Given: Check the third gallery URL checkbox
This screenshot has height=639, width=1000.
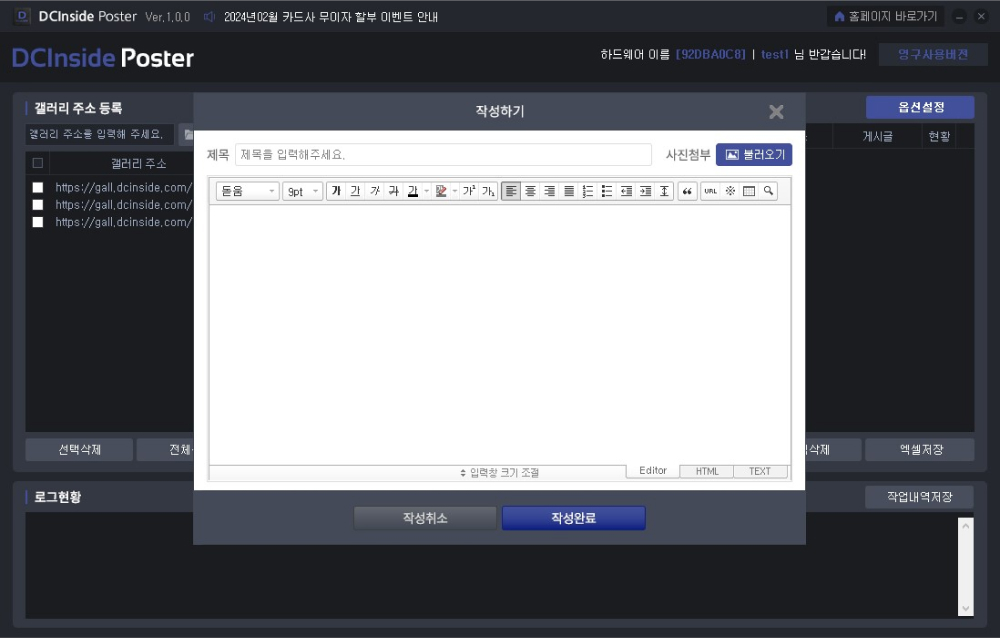Looking at the screenshot, I should [38, 222].
